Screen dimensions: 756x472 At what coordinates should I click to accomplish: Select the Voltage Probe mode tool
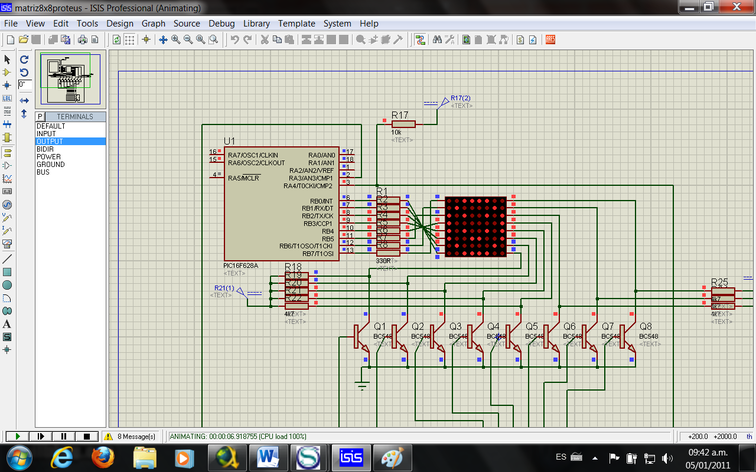coord(7,217)
